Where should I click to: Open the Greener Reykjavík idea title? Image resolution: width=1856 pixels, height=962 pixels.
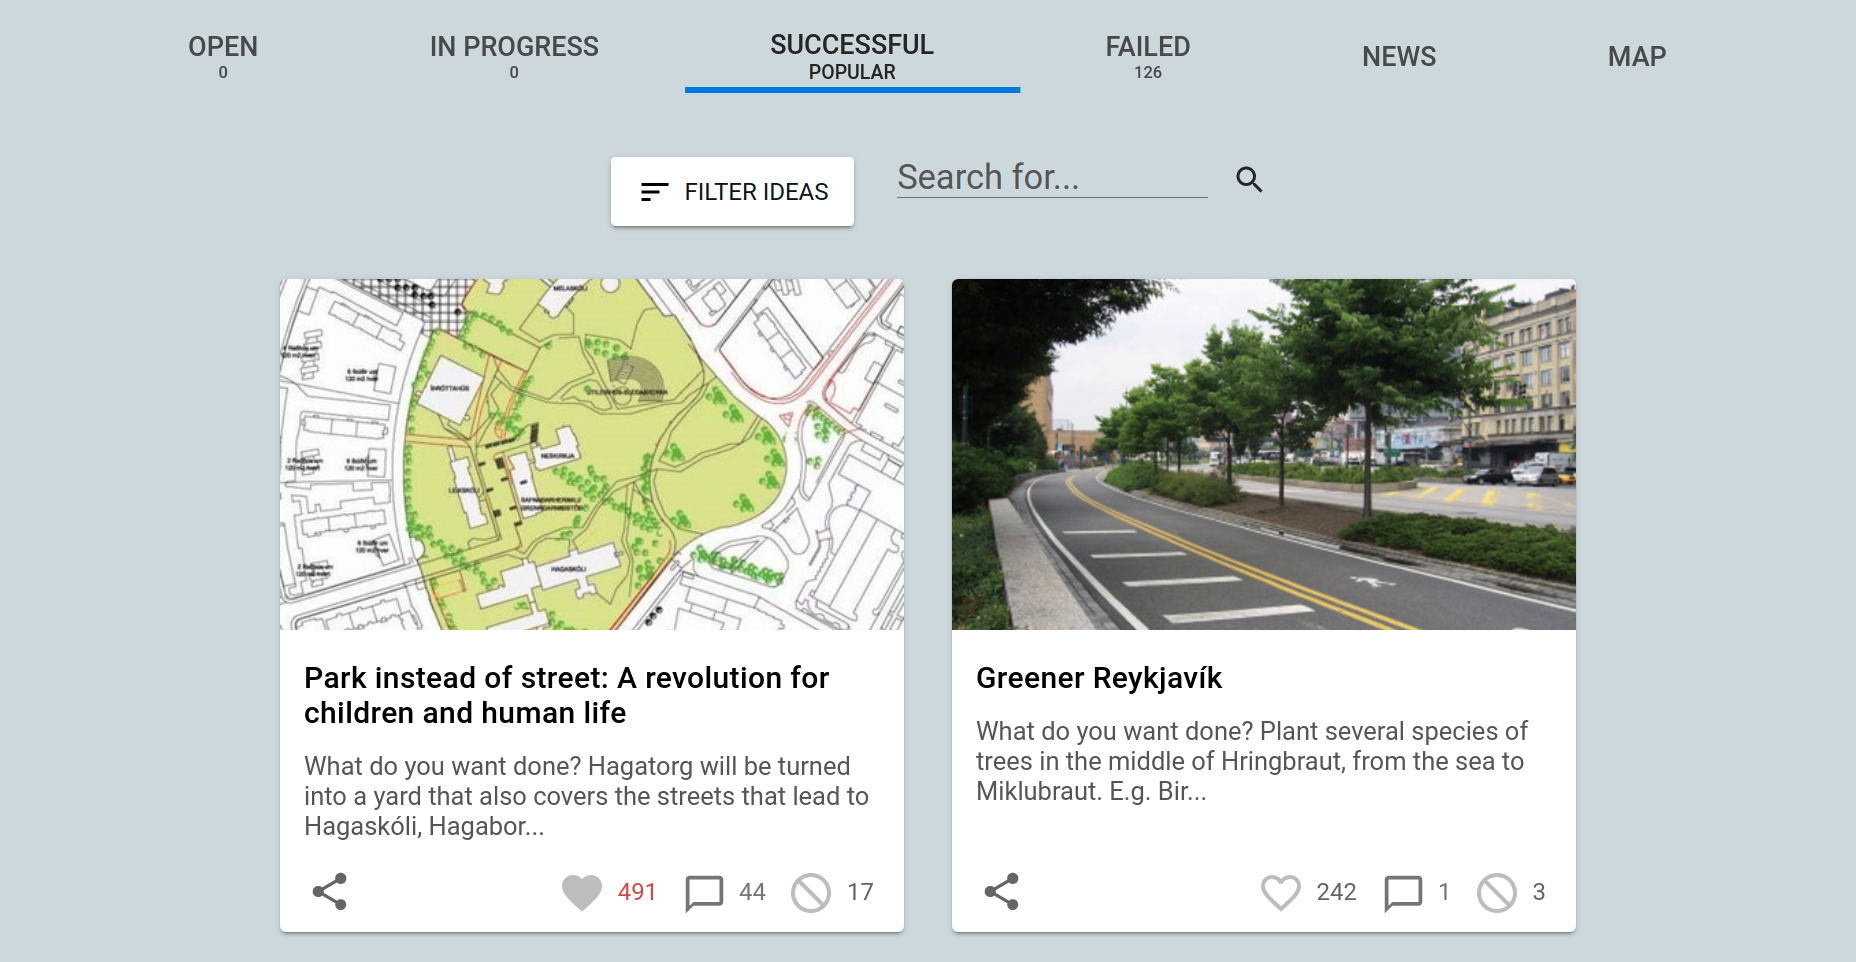coord(1099,678)
